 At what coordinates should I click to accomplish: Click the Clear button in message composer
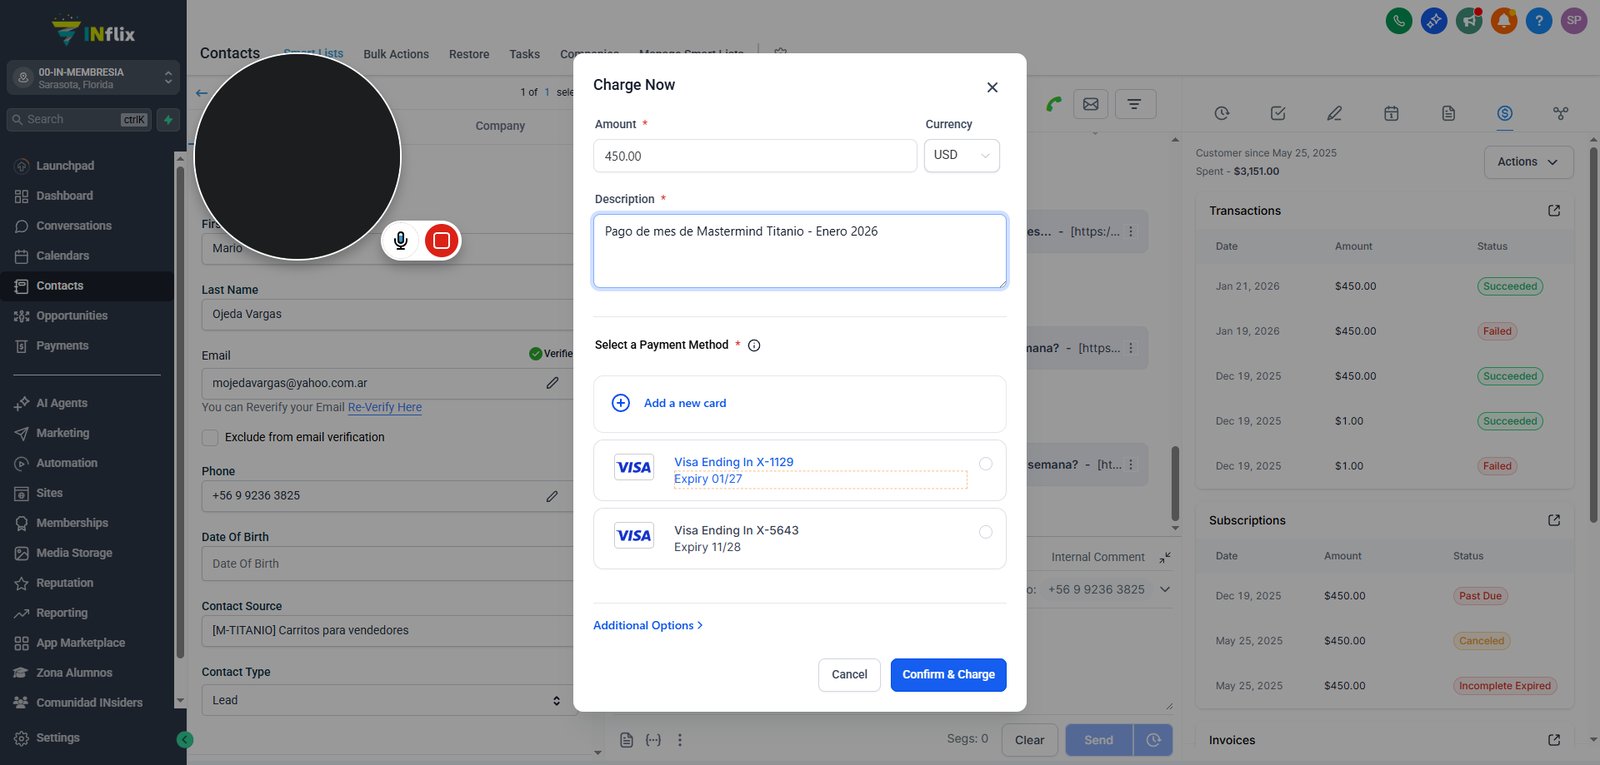(1029, 740)
